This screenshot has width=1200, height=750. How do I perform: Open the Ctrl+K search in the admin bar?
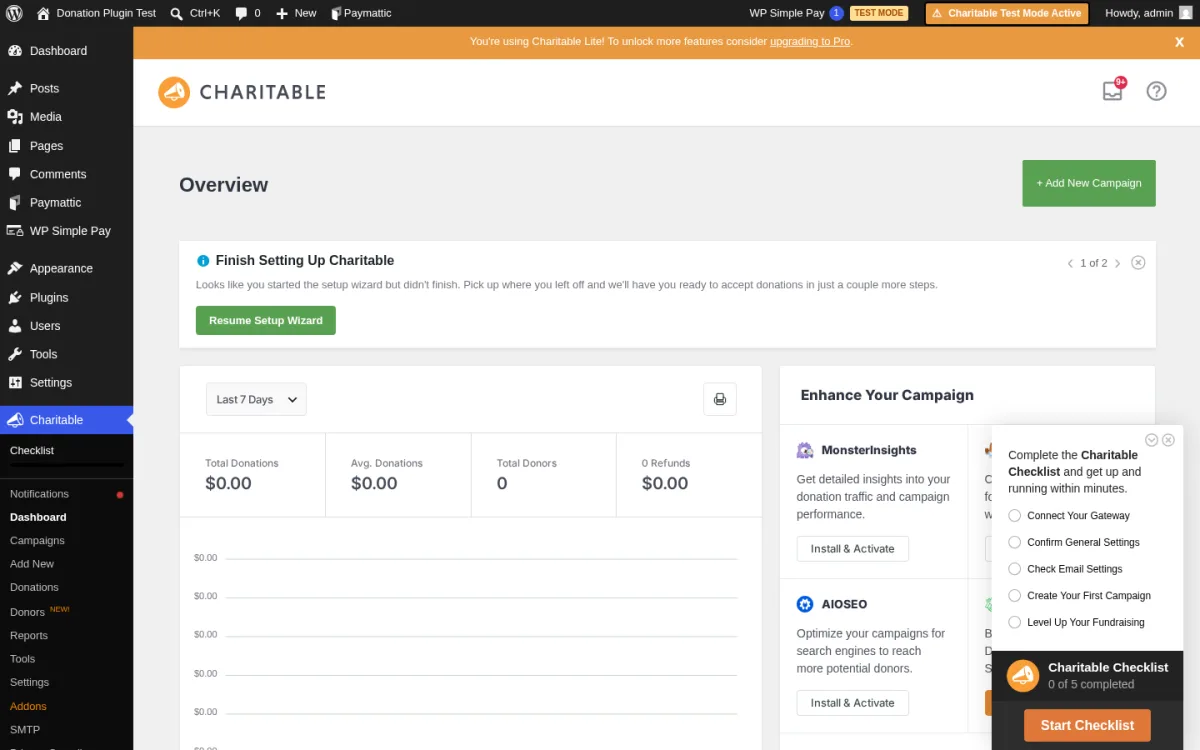pyautogui.click(x=195, y=13)
